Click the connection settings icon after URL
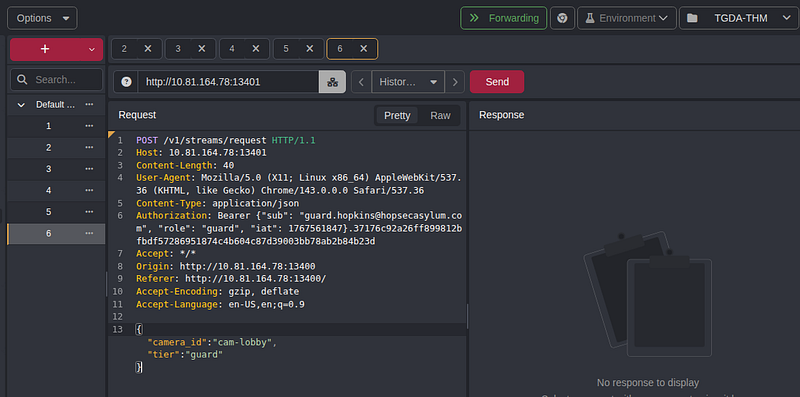Image resolution: width=800 pixels, height=397 pixels. pos(332,82)
